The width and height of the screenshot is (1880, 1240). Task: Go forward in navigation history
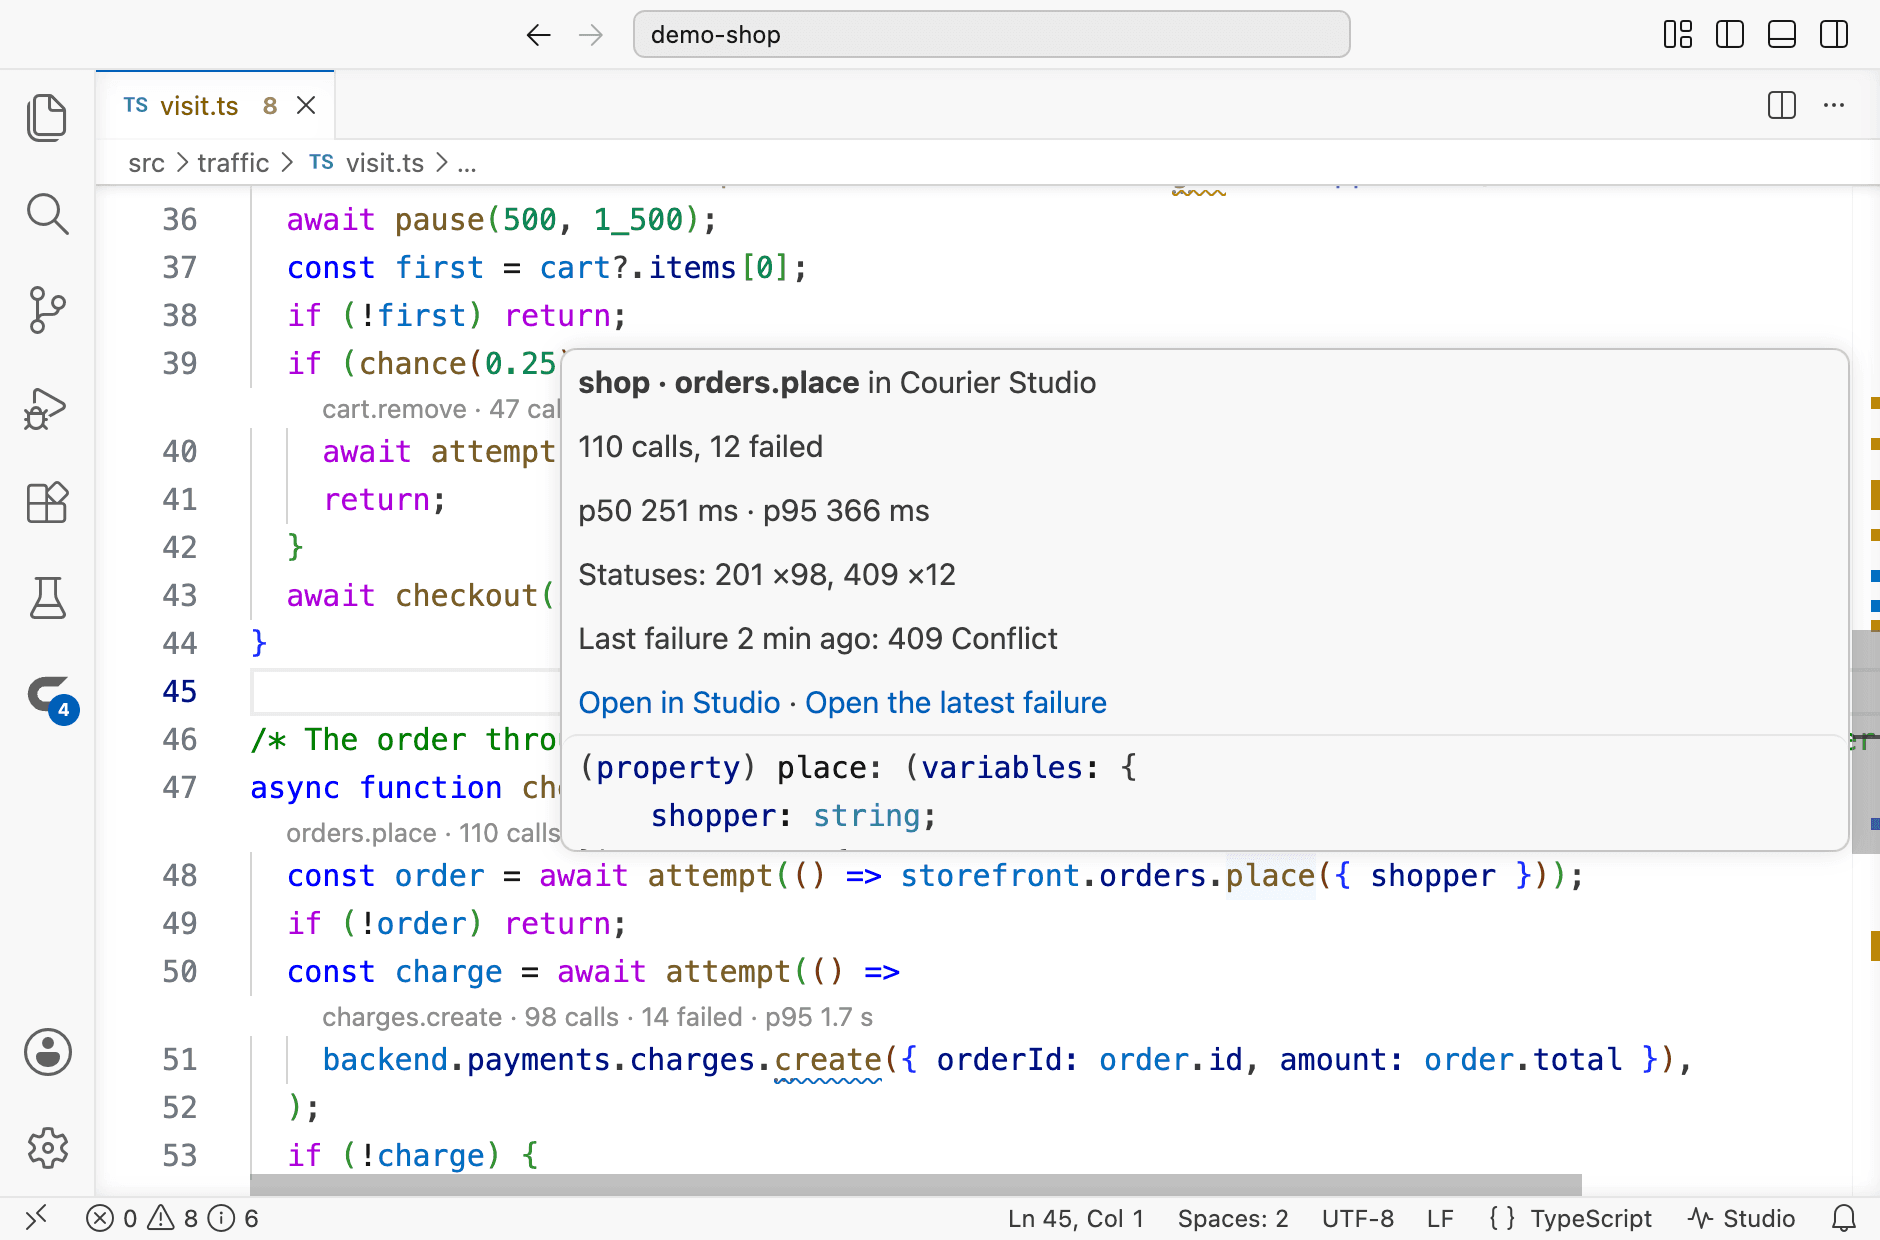591,35
